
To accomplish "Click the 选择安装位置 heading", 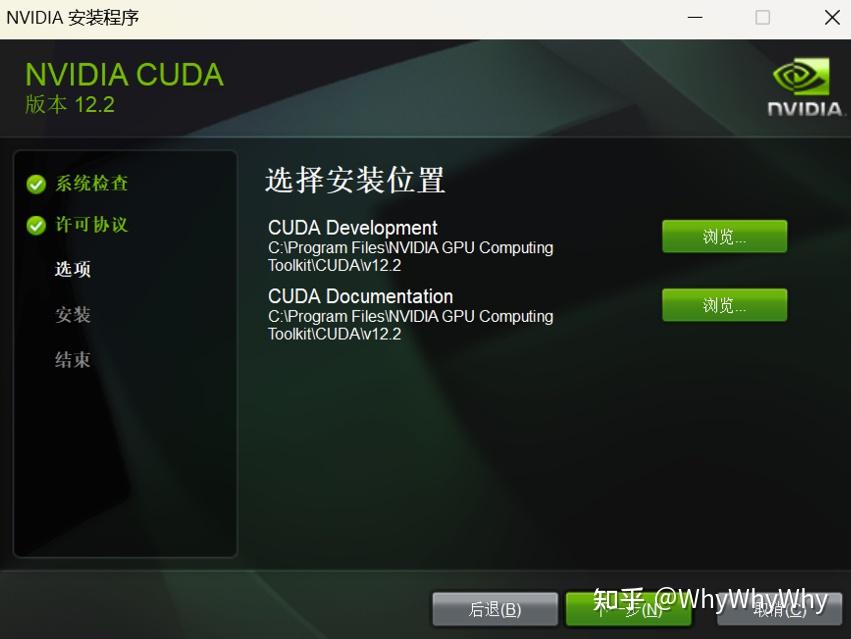I will point(355,180).
